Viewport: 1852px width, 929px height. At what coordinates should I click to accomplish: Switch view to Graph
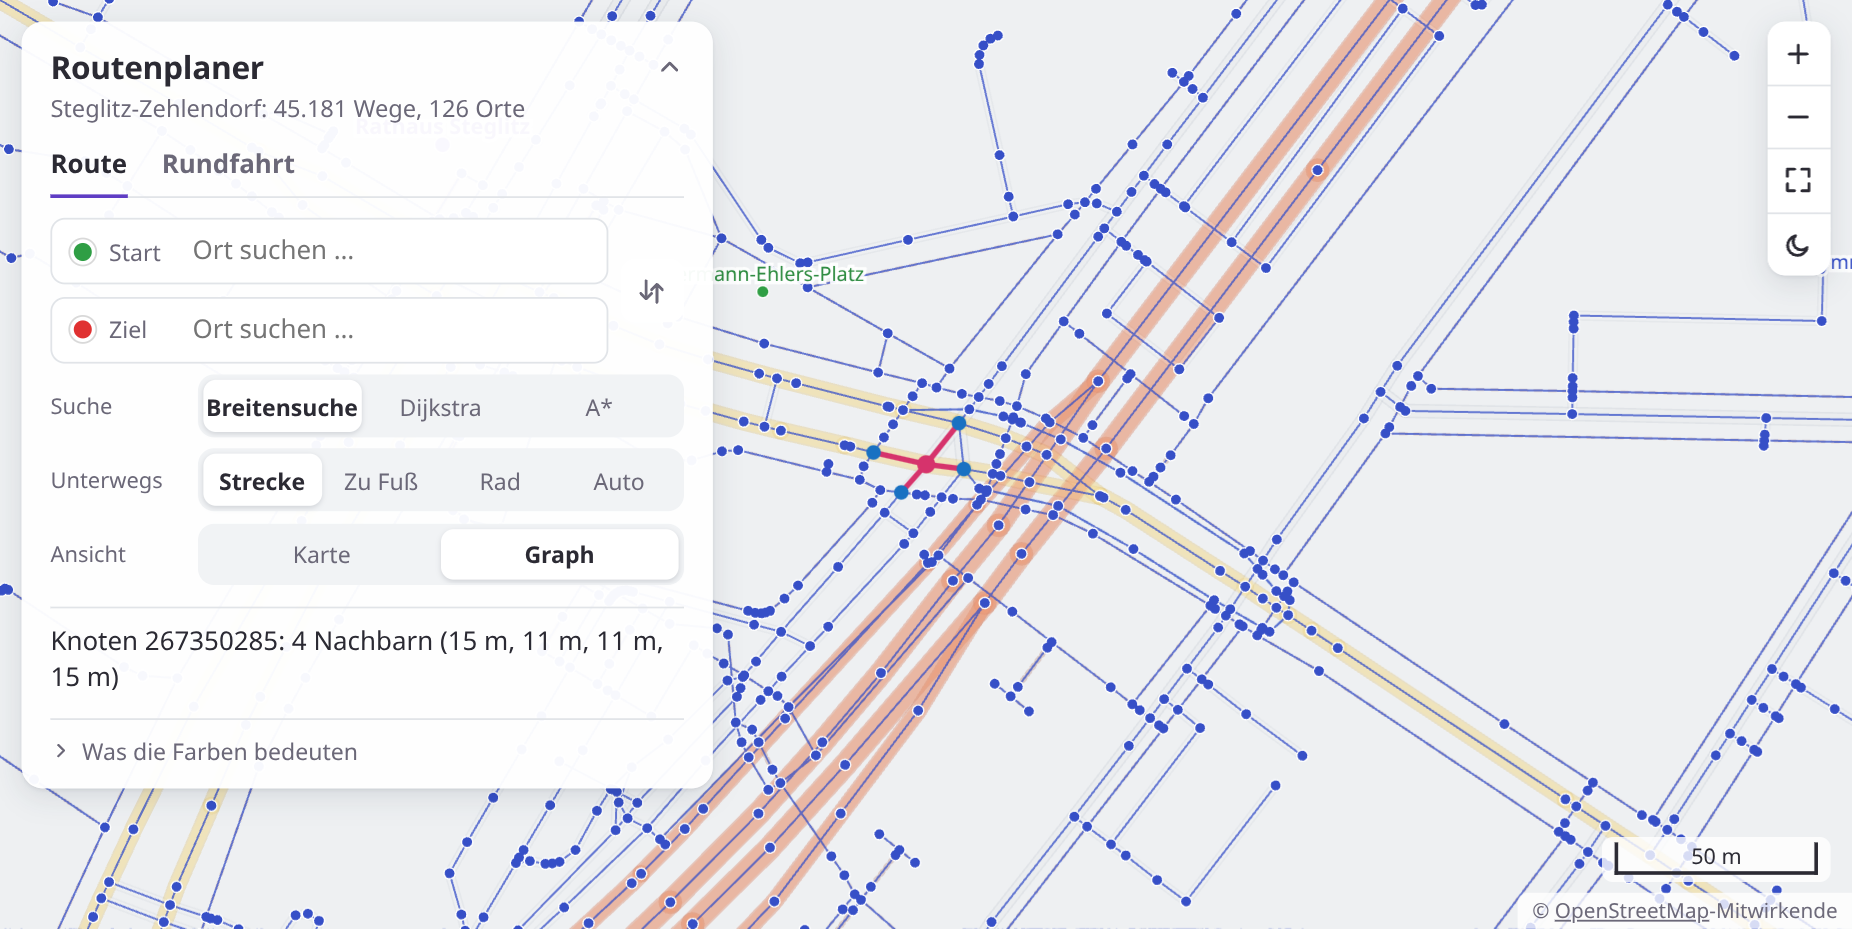pos(559,555)
